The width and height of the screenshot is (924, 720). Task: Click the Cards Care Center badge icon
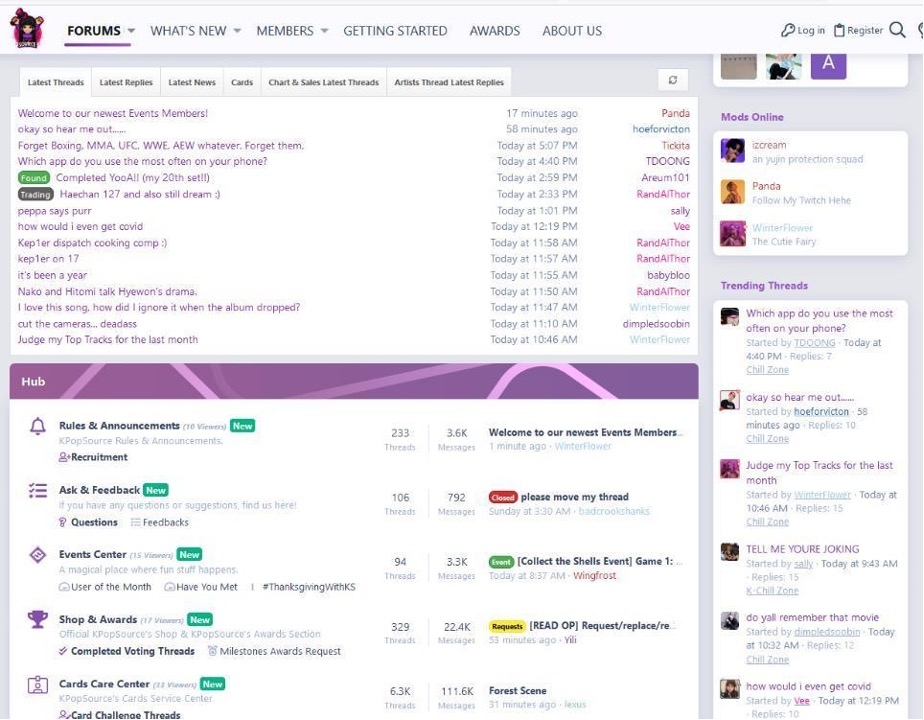38,685
